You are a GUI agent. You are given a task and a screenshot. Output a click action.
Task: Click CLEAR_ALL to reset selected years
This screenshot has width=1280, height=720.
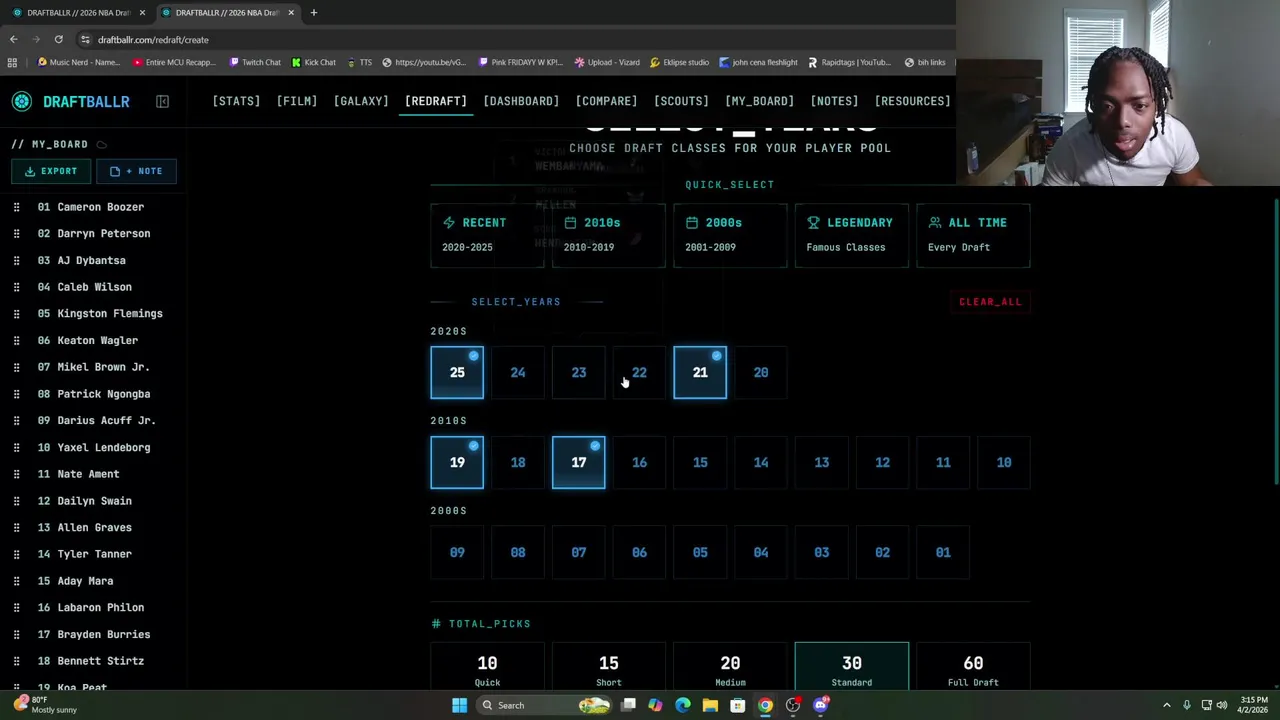click(x=990, y=302)
